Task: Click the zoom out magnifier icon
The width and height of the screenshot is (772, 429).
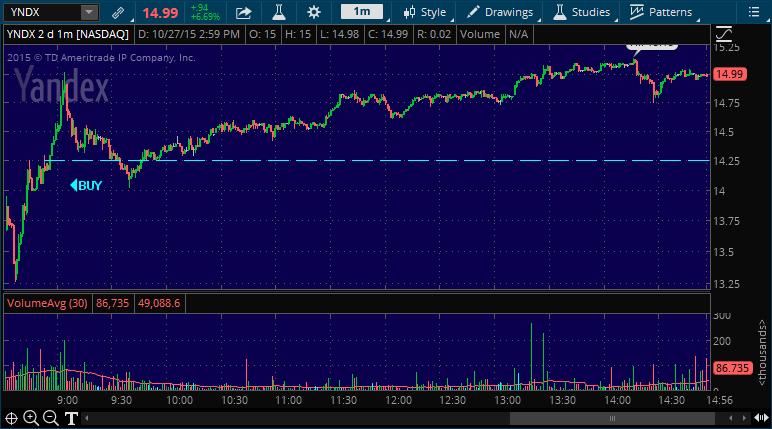Action: (x=51, y=418)
